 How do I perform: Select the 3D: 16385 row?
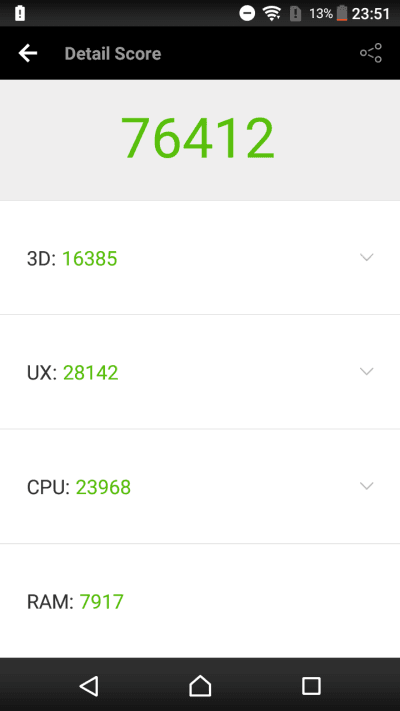pos(200,258)
